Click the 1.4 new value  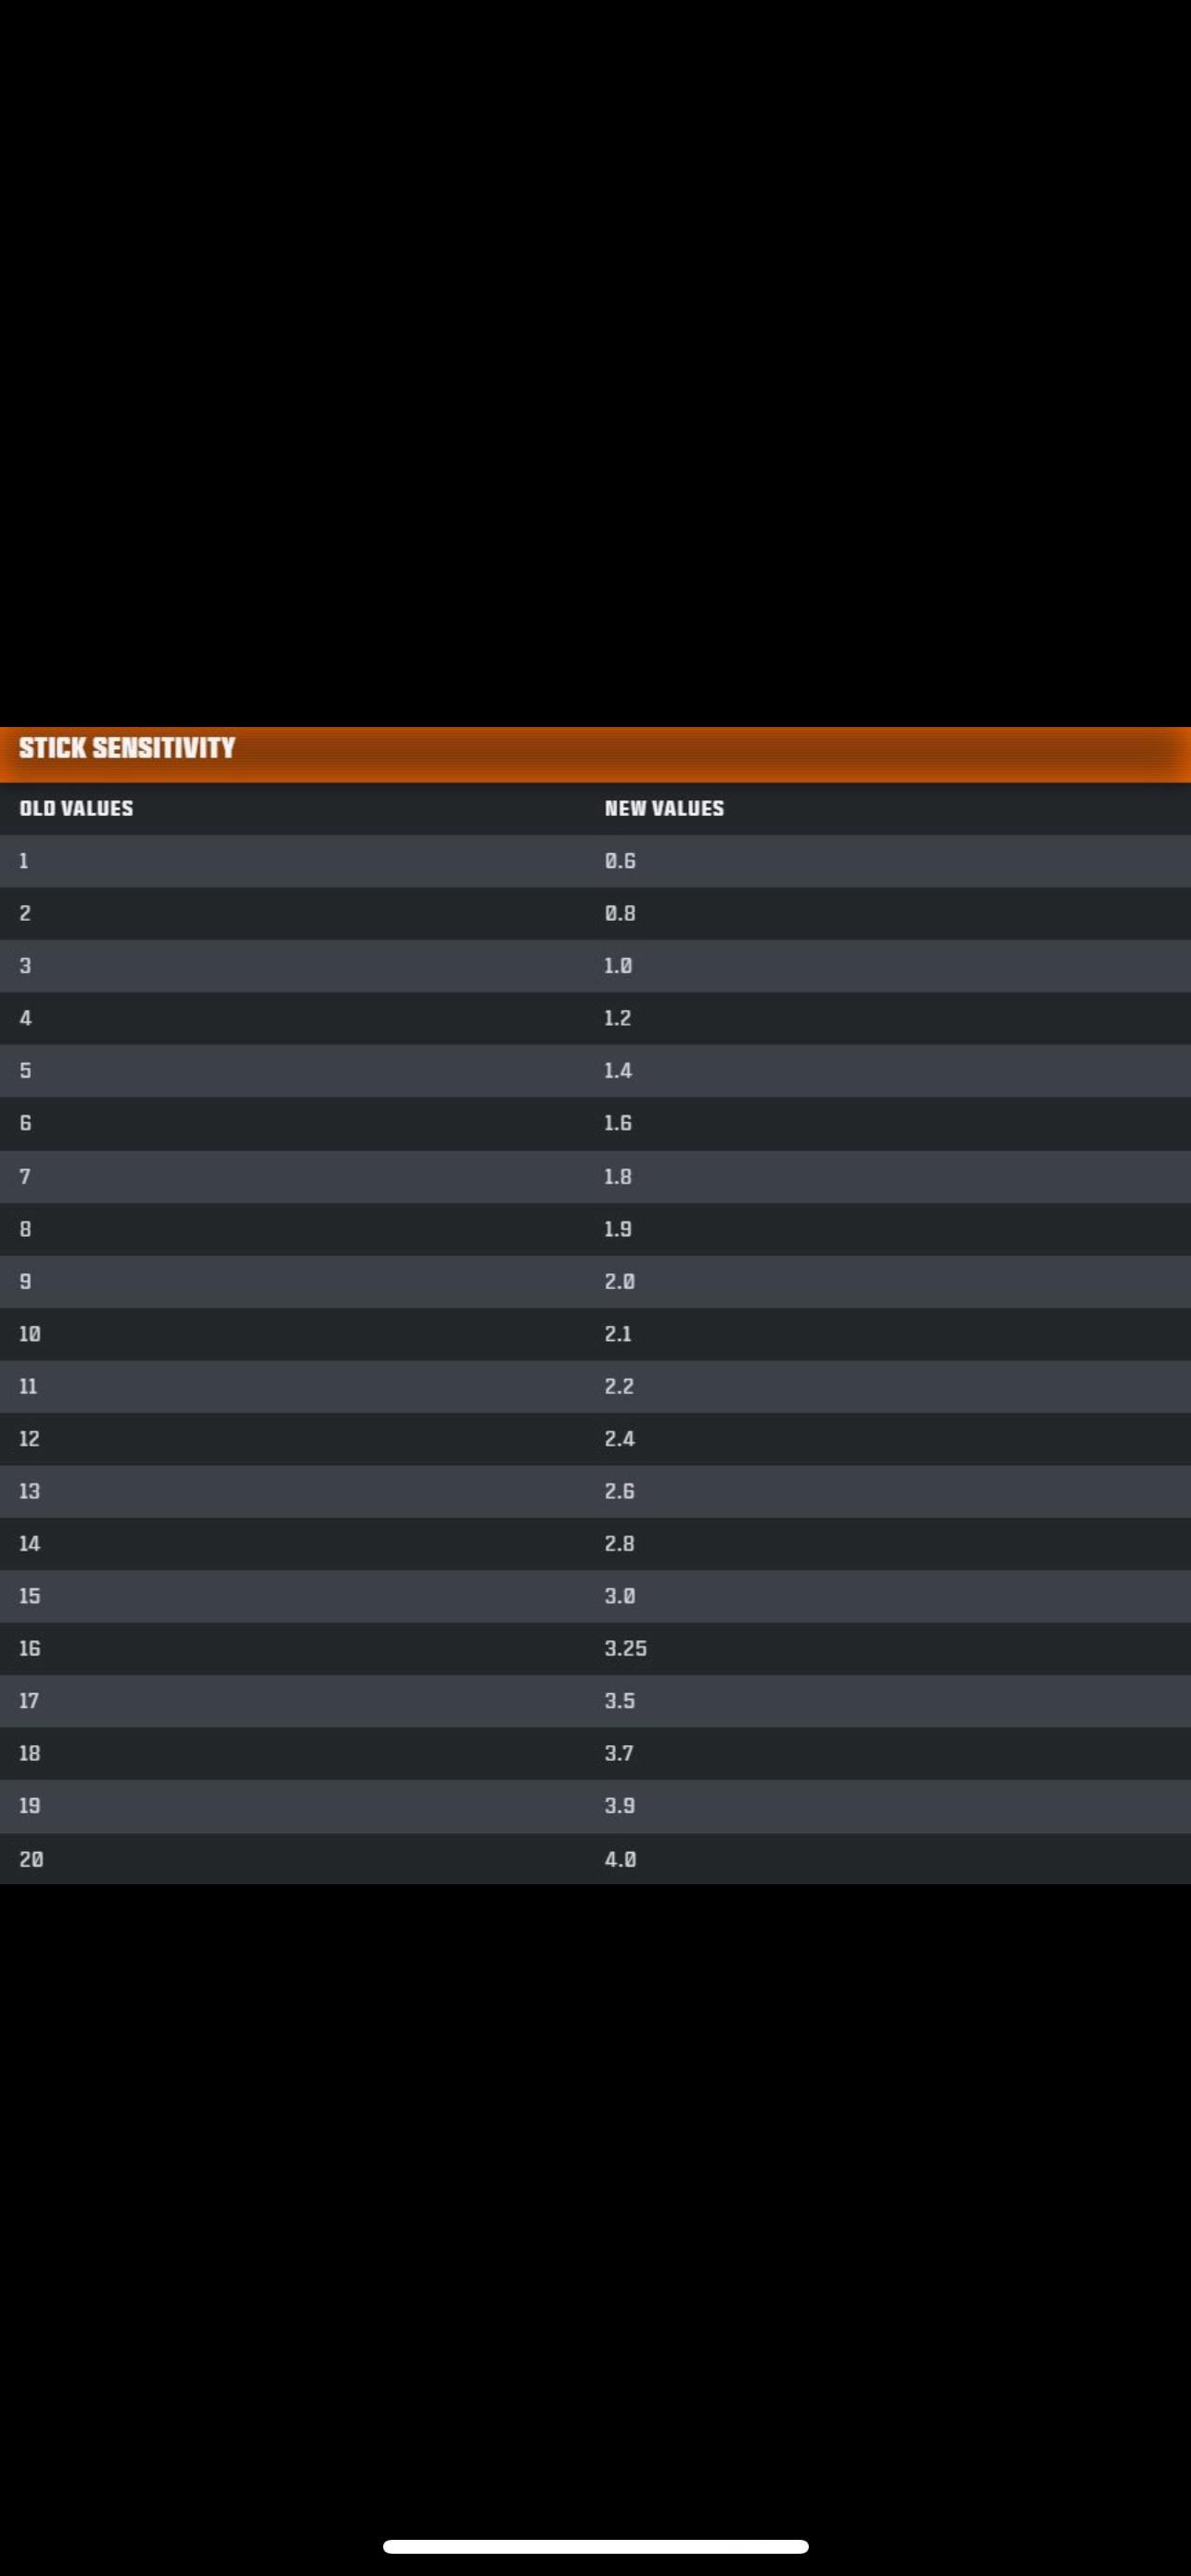pos(618,1071)
